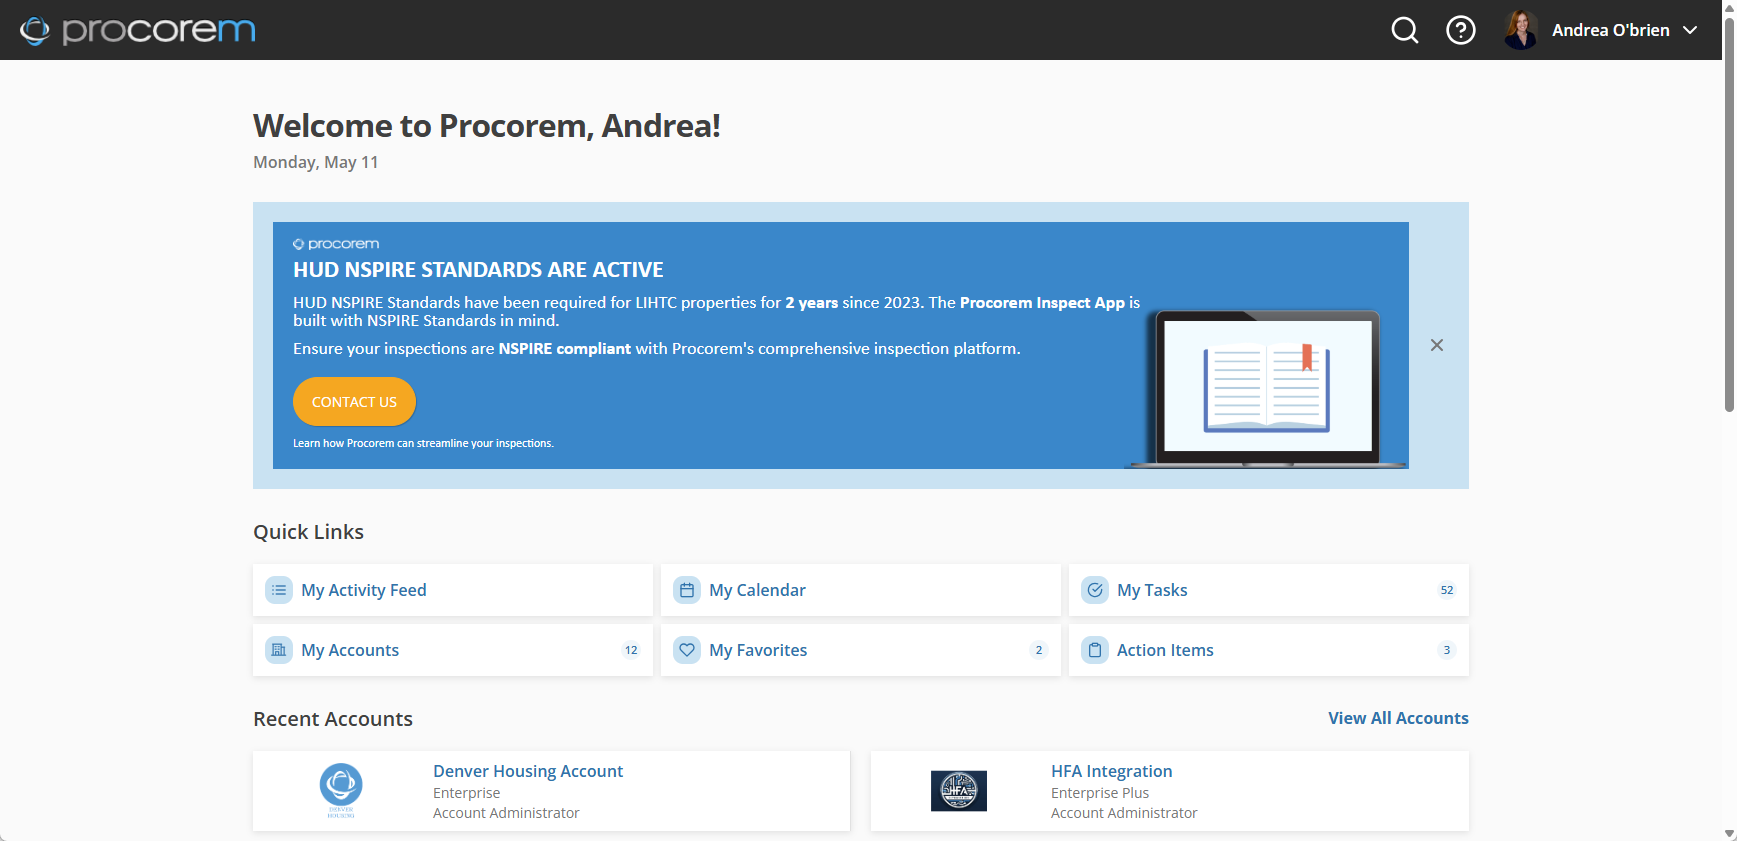The height and width of the screenshot is (841, 1737).
Task: Open My Accounts quick link
Action: (453, 650)
